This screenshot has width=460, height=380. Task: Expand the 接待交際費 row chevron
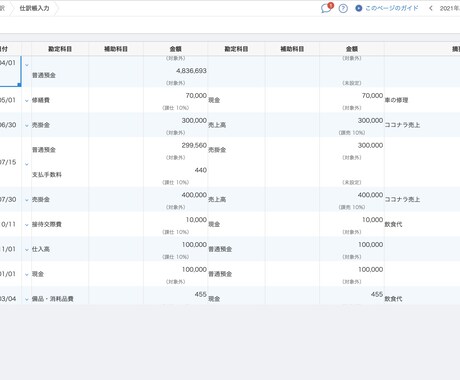(27, 225)
